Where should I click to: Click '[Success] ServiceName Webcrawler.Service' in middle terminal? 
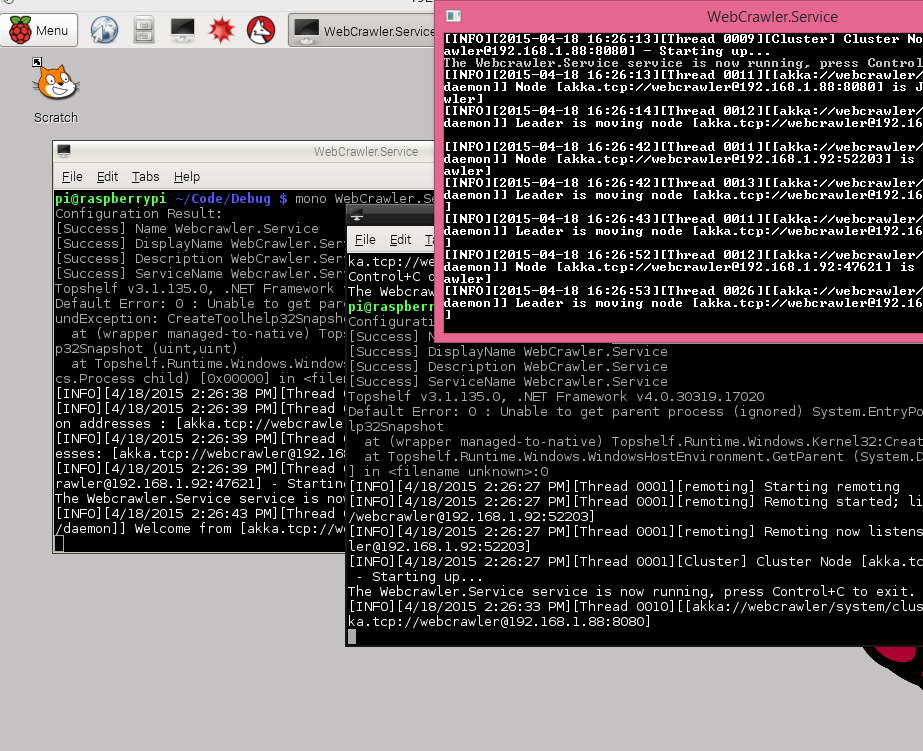tap(508, 381)
